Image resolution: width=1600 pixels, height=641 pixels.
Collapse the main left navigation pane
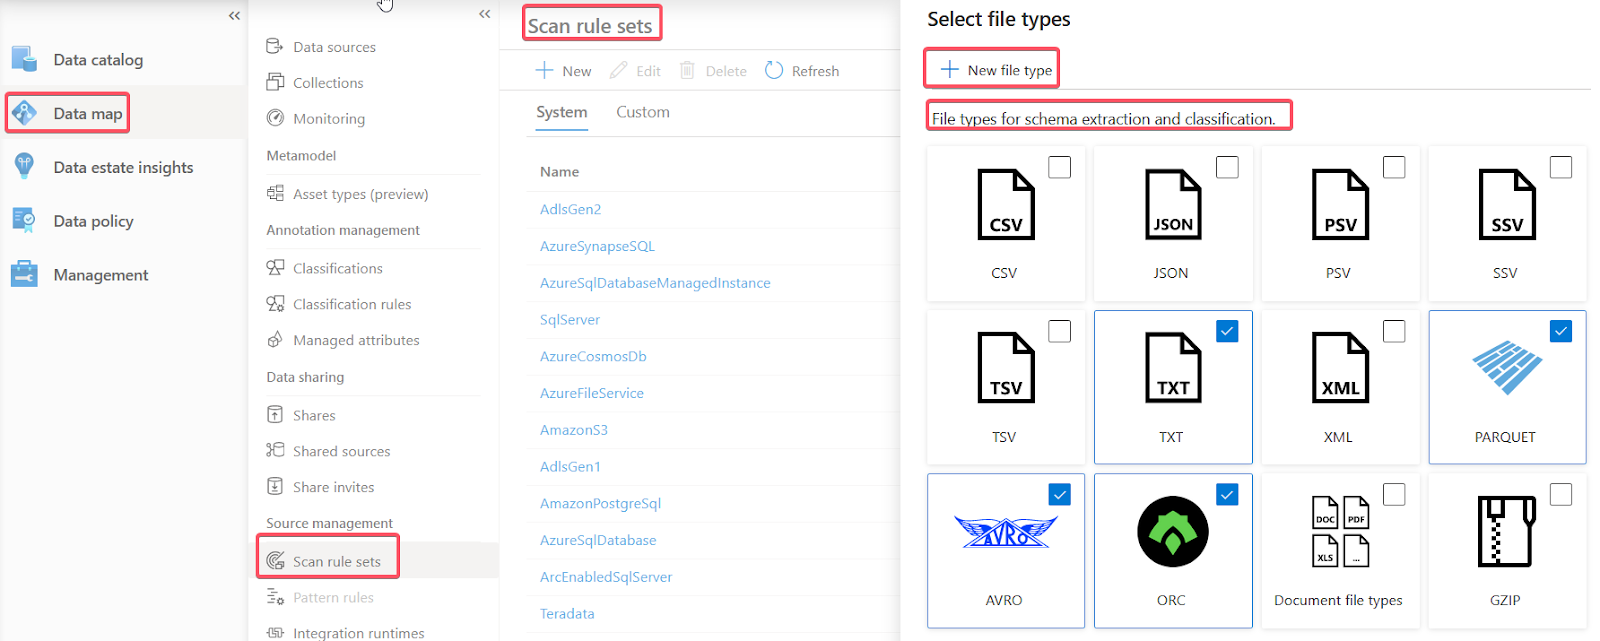pos(234,15)
